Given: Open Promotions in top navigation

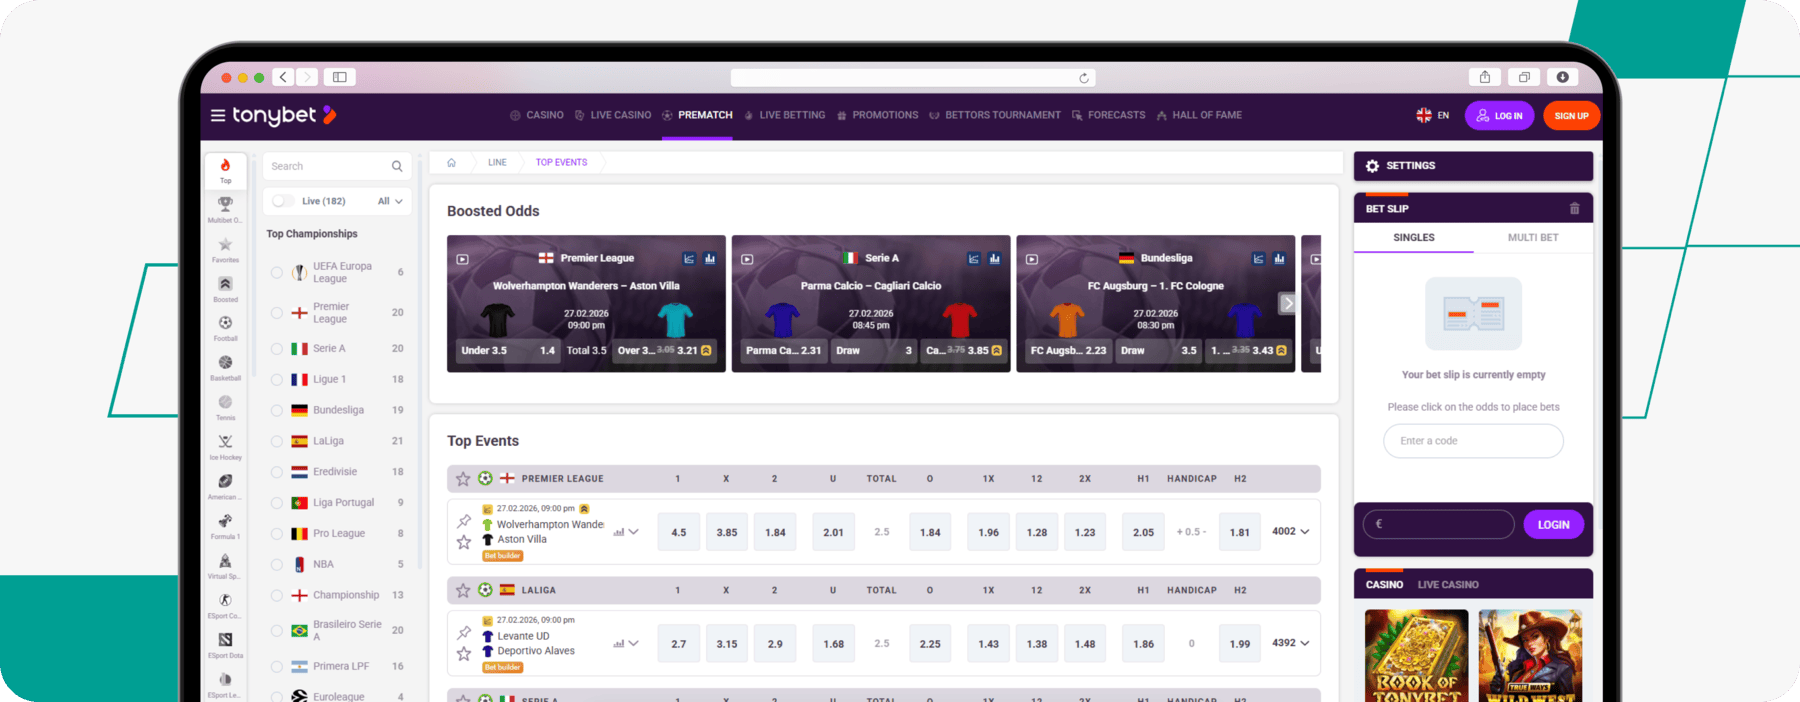Looking at the screenshot, I should 877,115.
